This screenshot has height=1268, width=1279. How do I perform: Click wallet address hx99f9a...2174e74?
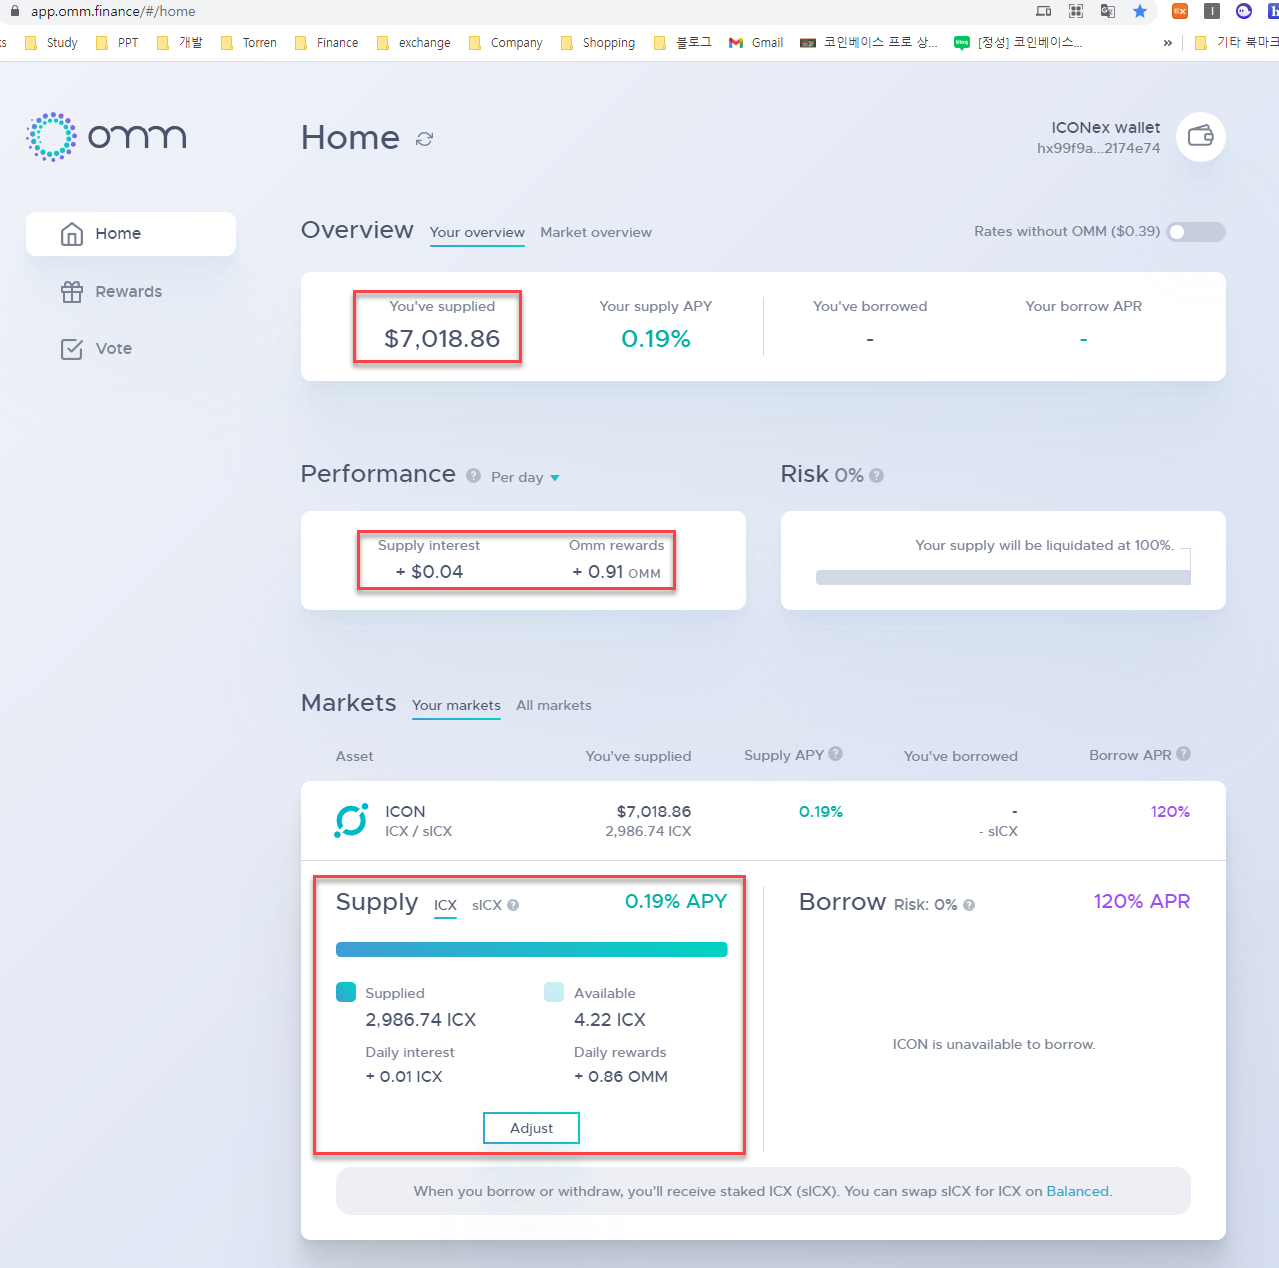pos(1098,148)
